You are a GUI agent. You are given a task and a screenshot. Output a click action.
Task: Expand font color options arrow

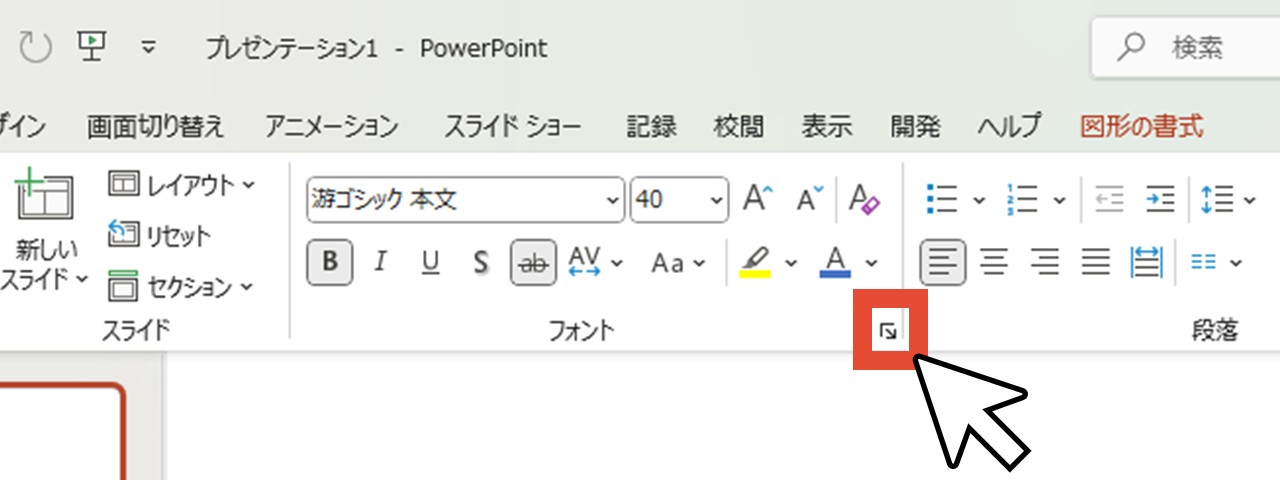coord(871,263)
